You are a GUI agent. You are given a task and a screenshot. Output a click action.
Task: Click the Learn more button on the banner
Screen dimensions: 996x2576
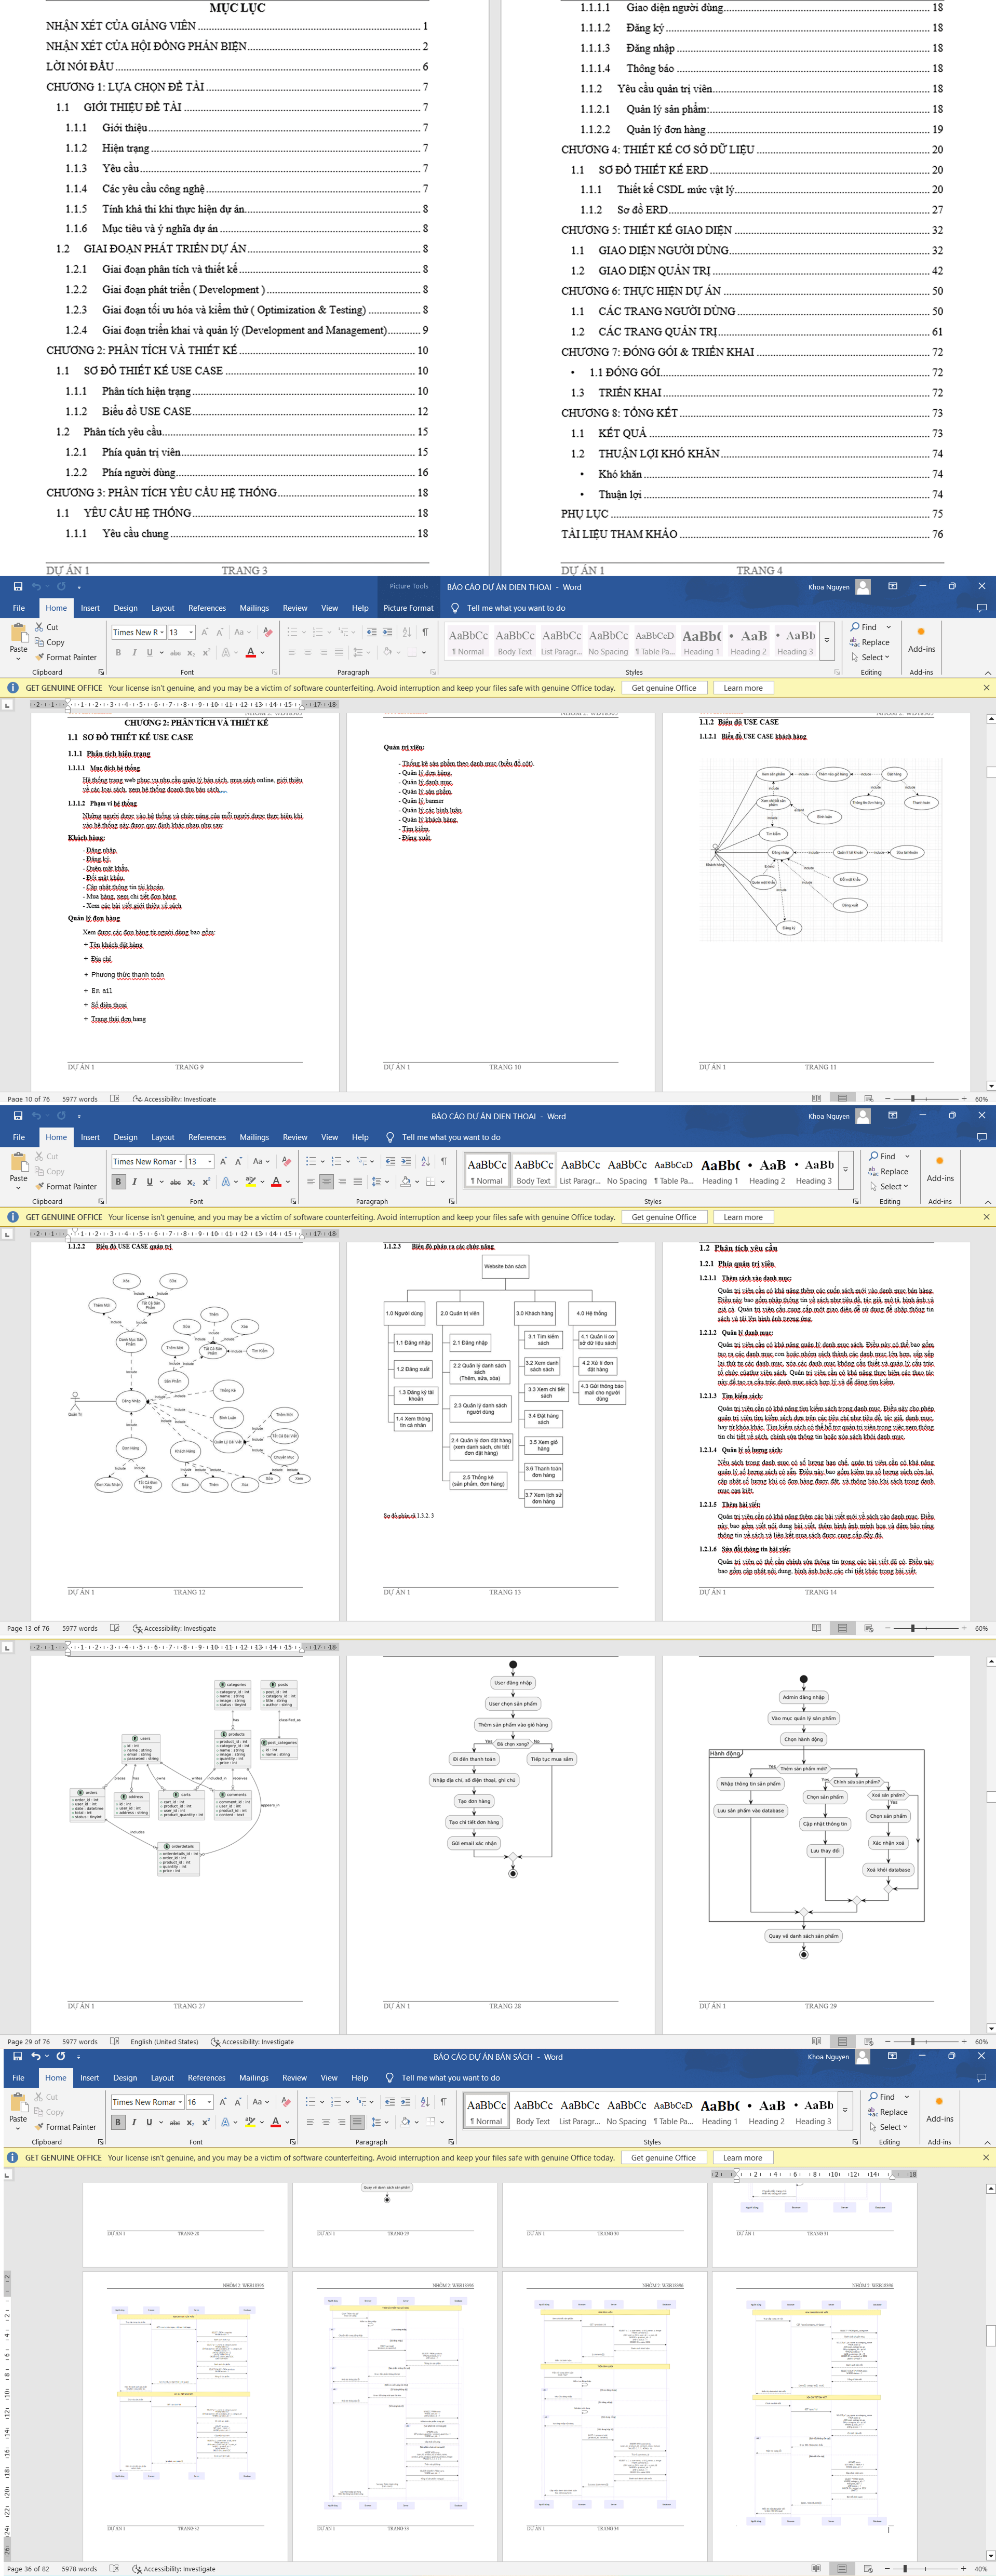point(744,688)
